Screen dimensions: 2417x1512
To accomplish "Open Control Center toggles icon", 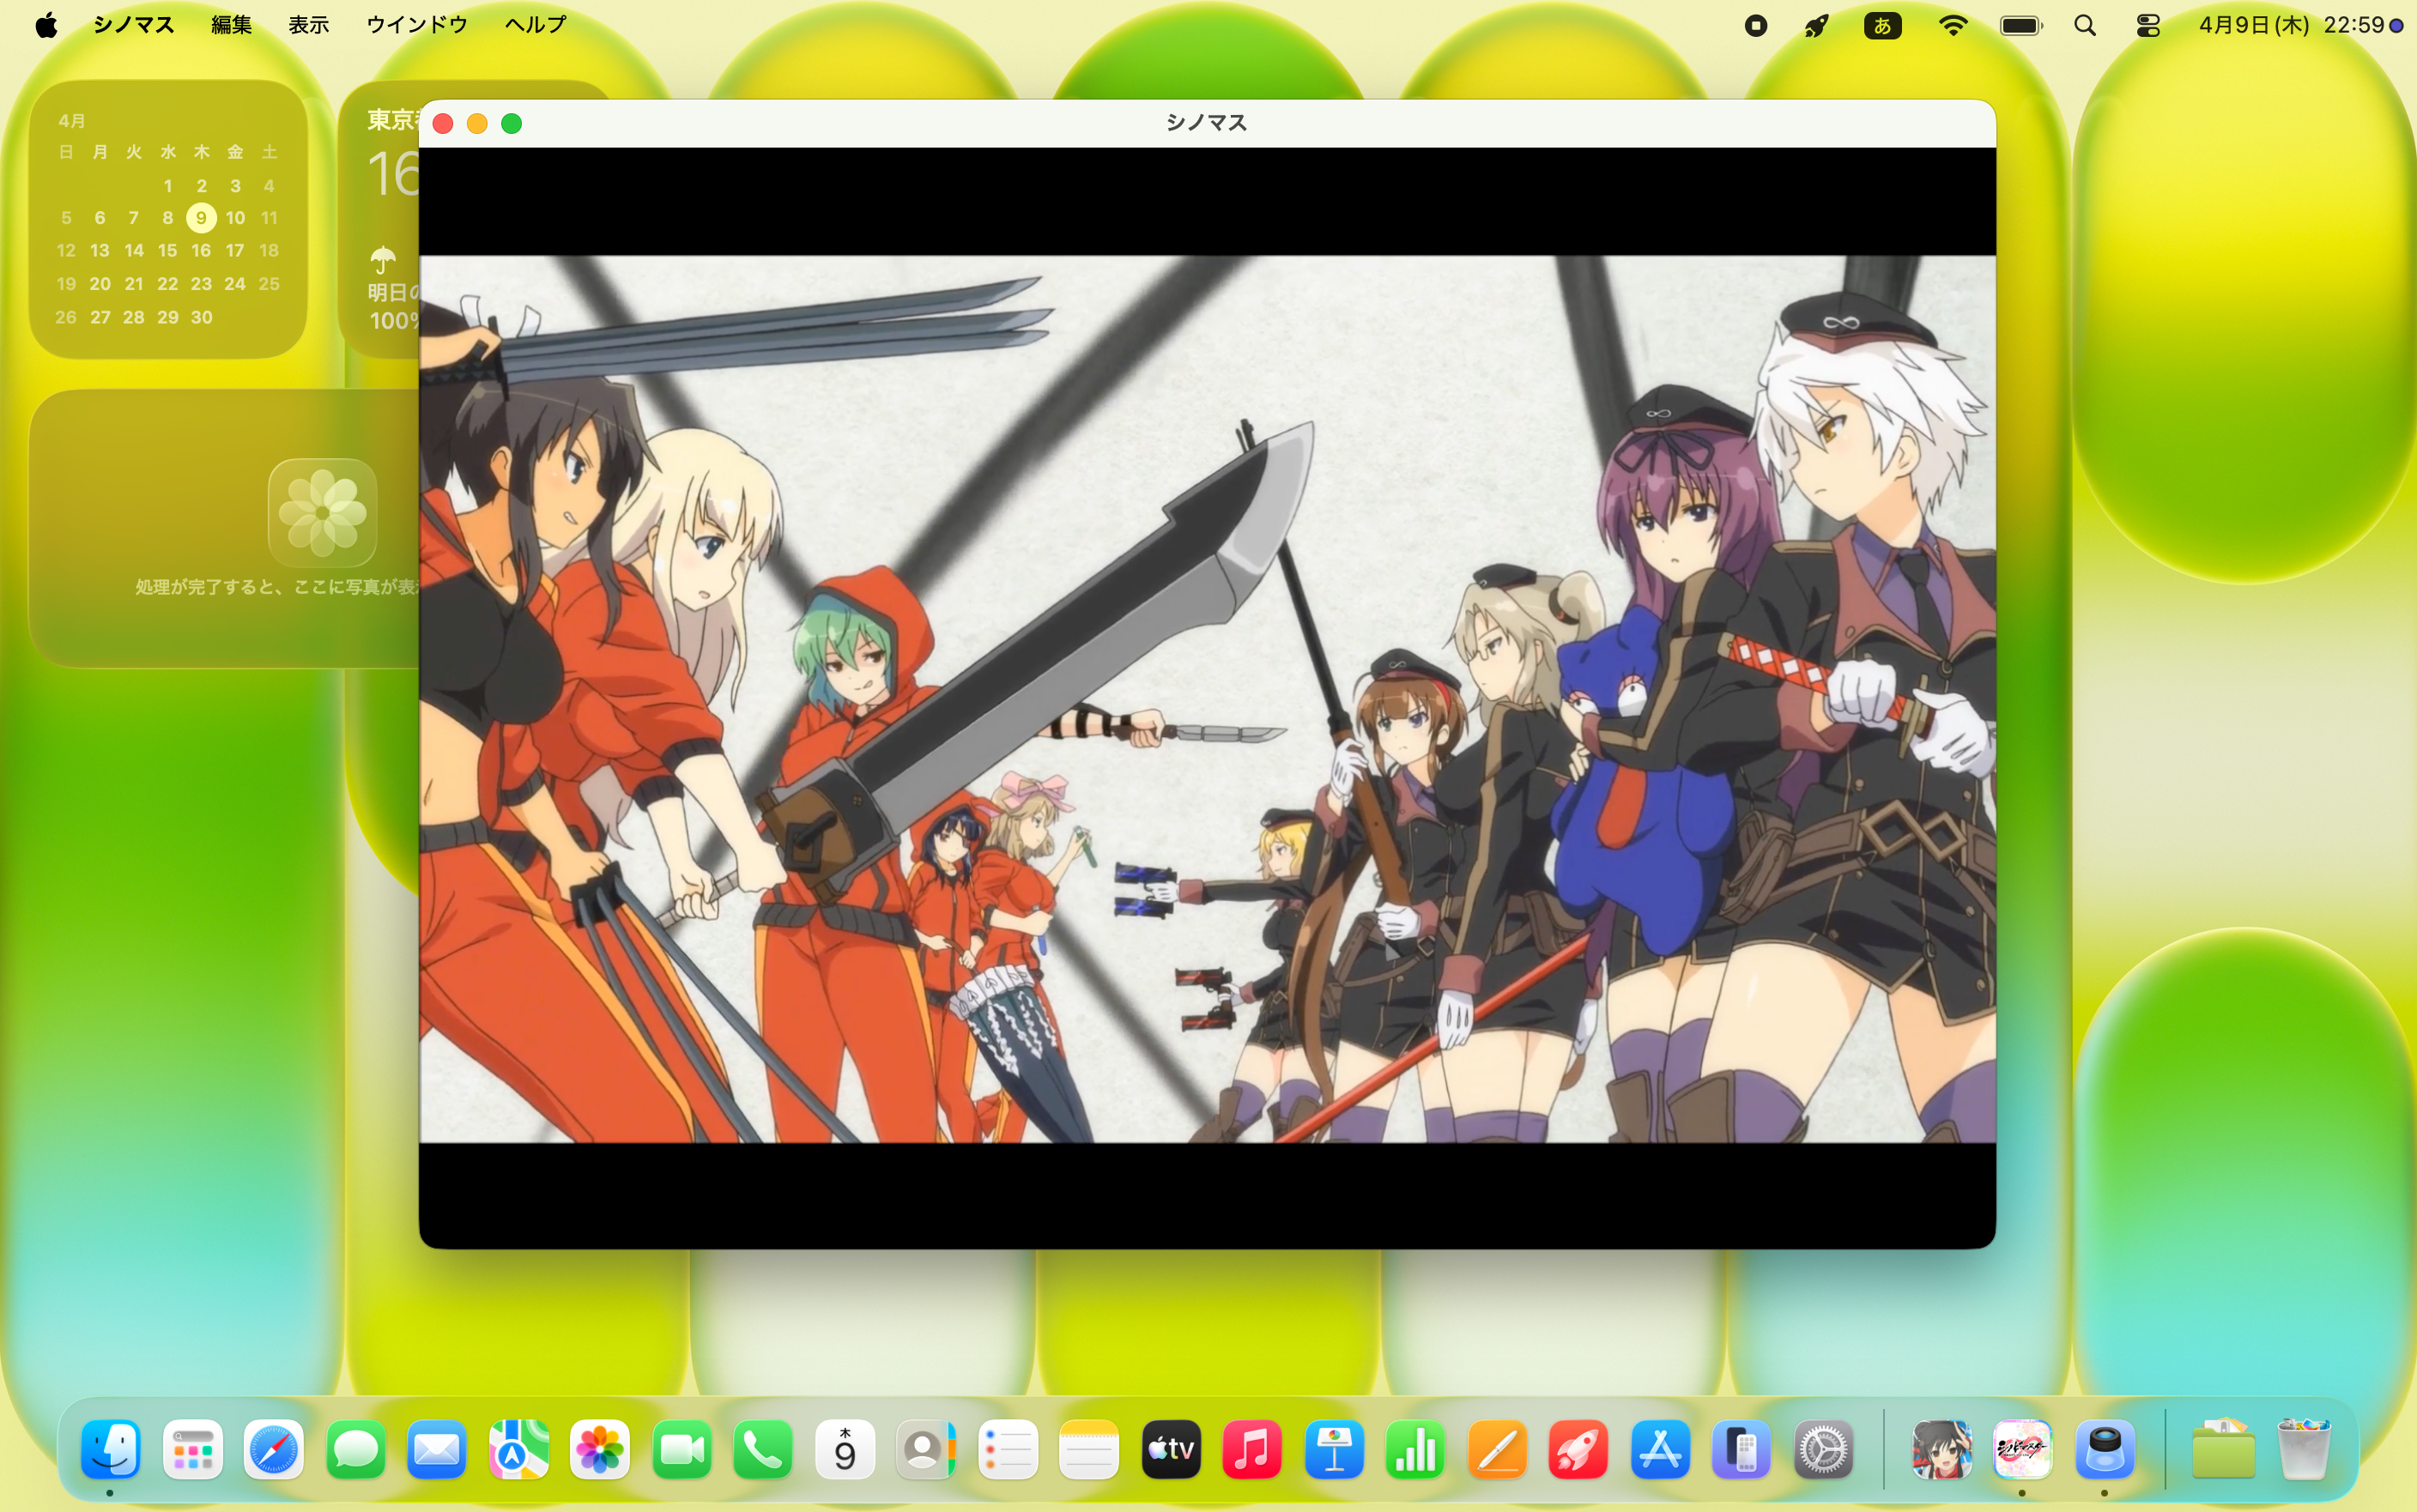I will [x=2147, y=26].
